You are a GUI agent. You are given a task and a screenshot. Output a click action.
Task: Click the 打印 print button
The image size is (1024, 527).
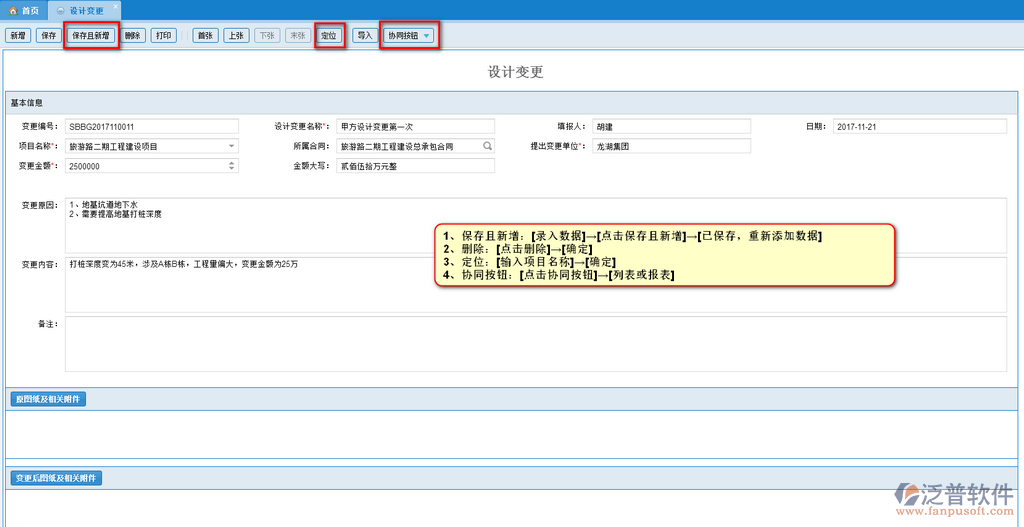(164, 36)
